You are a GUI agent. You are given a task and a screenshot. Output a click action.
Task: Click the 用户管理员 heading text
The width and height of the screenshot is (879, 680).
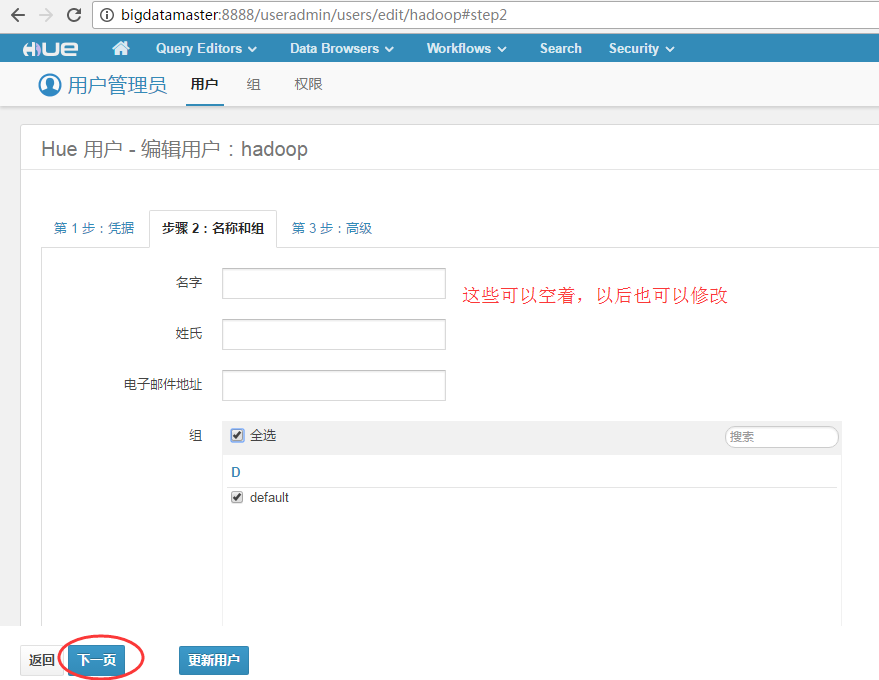pos(117,85)
